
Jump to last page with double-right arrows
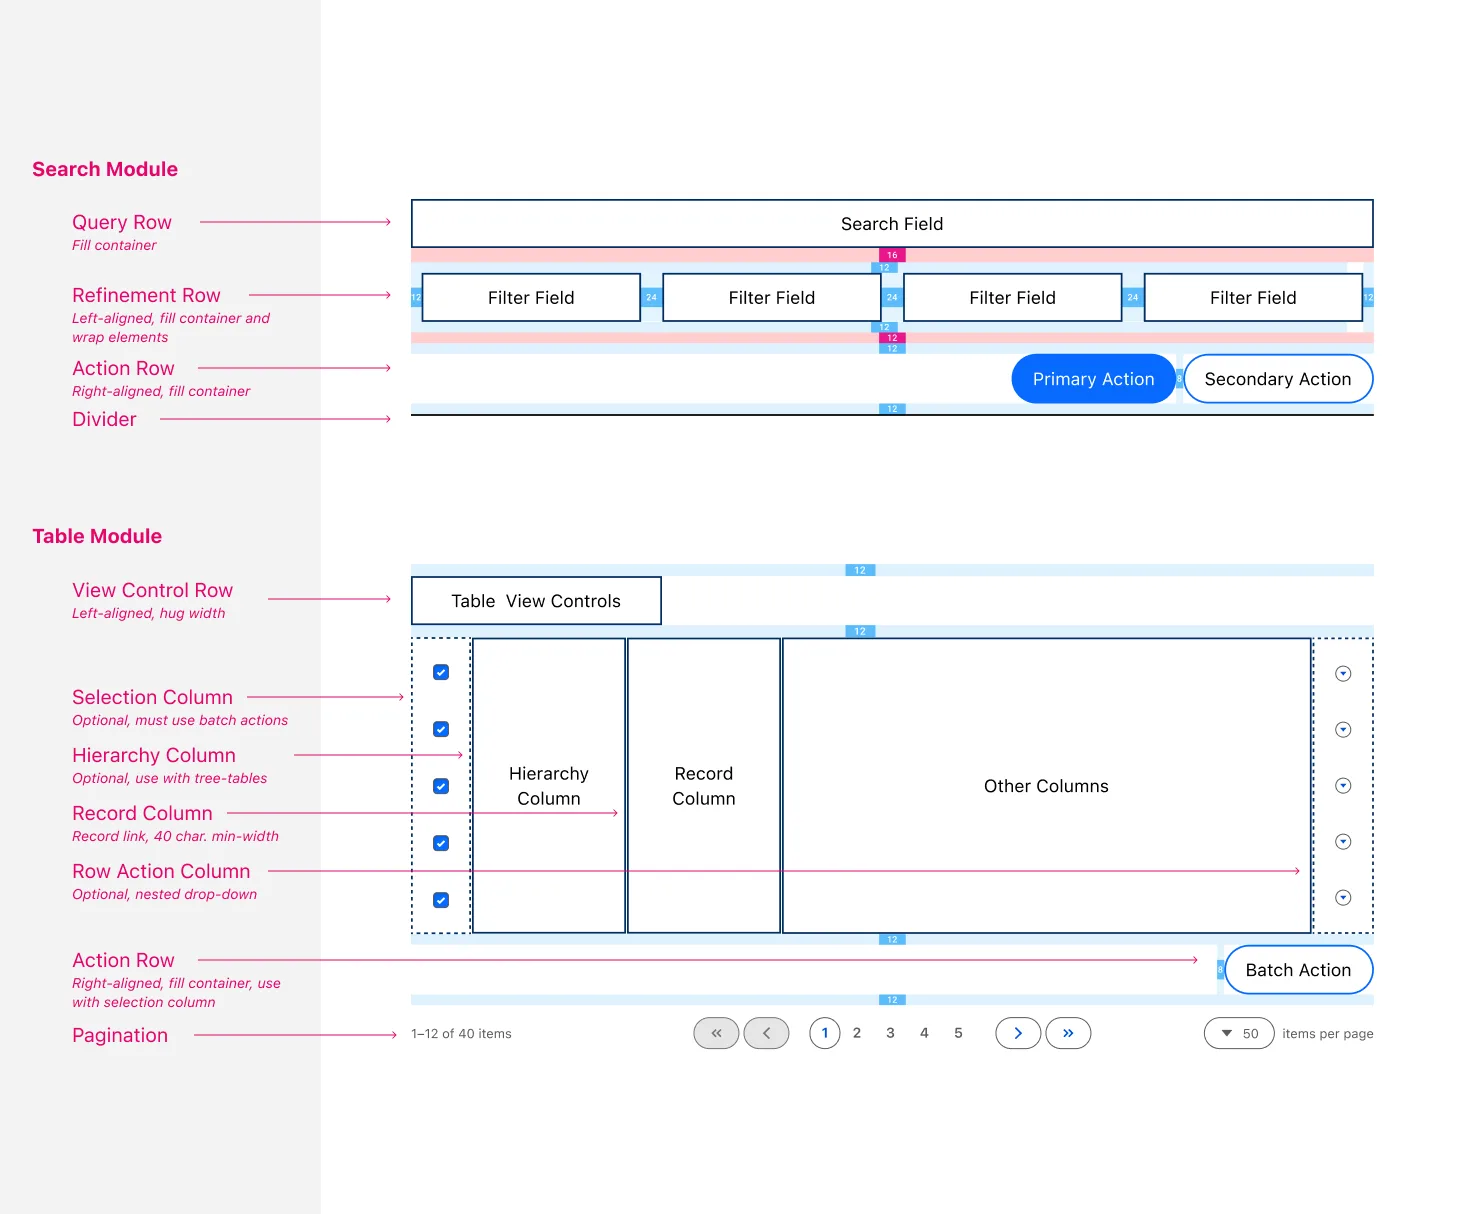[1068, 1033]
